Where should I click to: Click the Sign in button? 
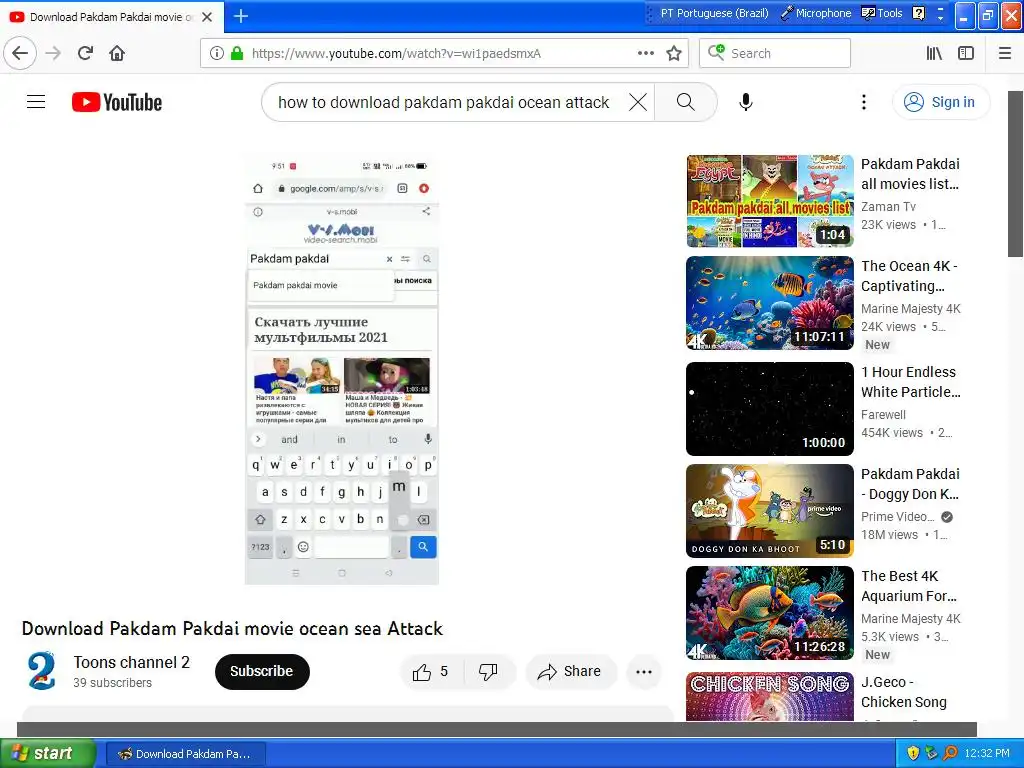pyautogui.click(x=940, y=102)
